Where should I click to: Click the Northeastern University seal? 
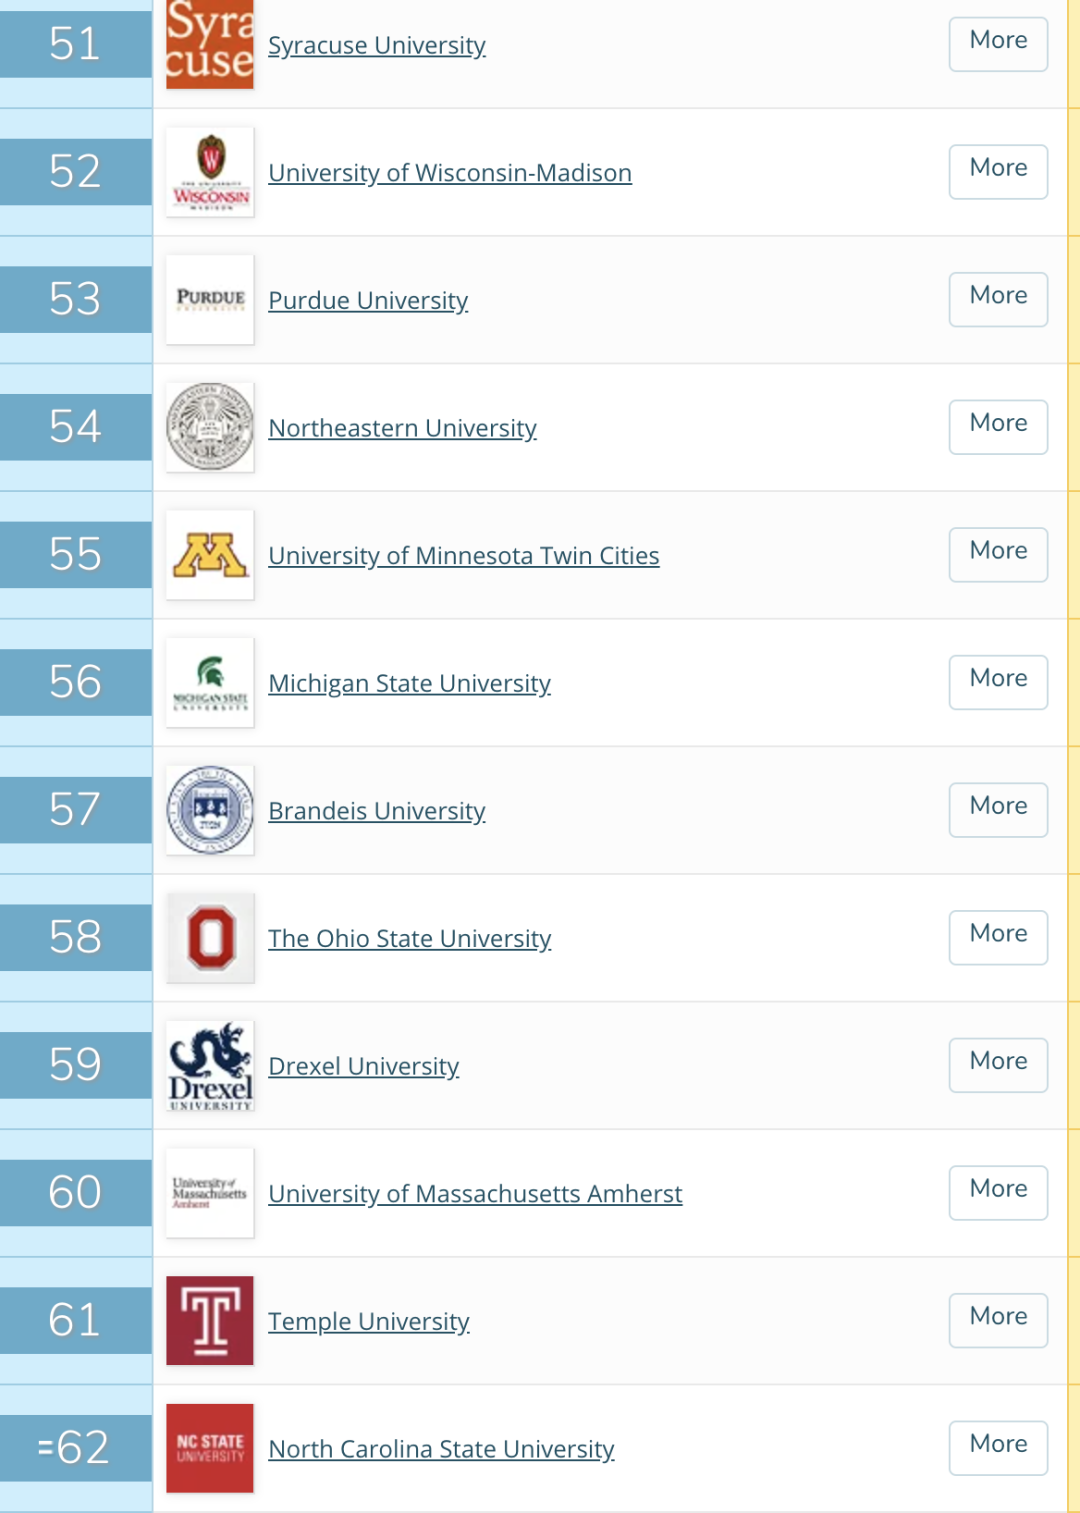[209, 427]
